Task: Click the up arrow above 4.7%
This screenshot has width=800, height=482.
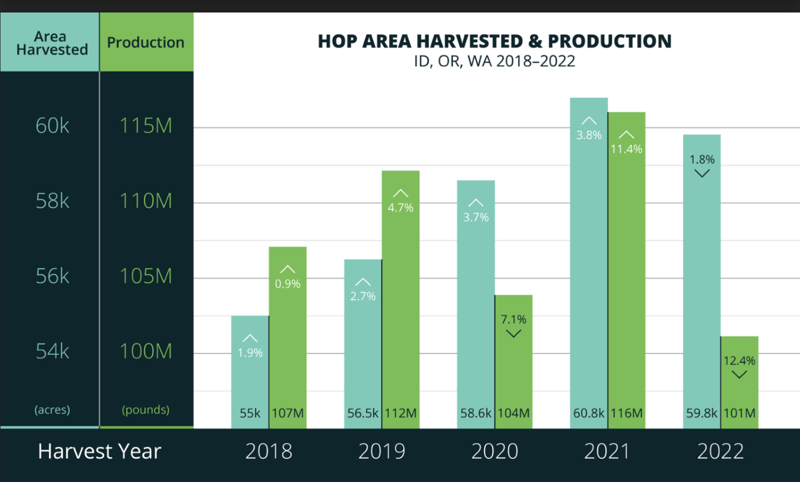Action: tap(401, 193)
